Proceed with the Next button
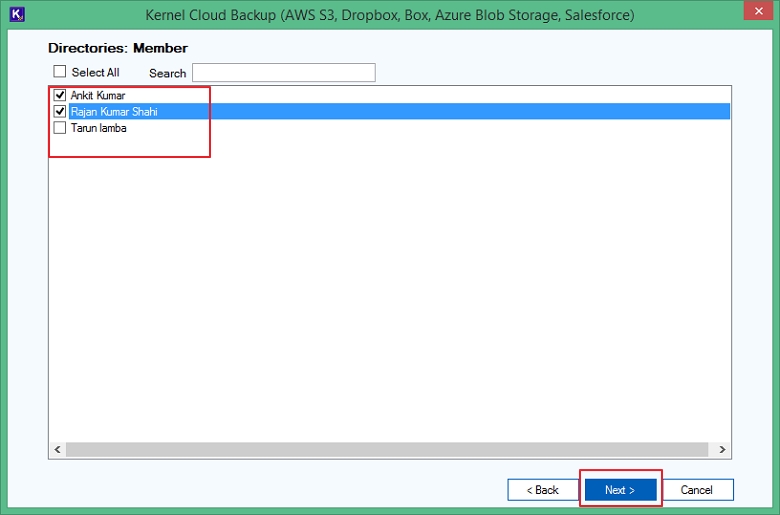 [620, 490]
